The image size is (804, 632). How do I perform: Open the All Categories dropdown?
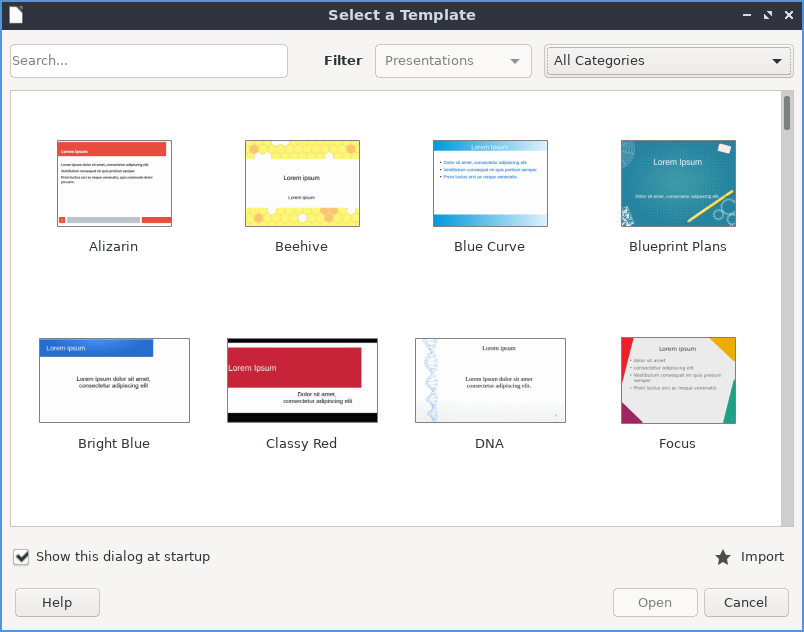pyautogui.click(x=668, y=61)
